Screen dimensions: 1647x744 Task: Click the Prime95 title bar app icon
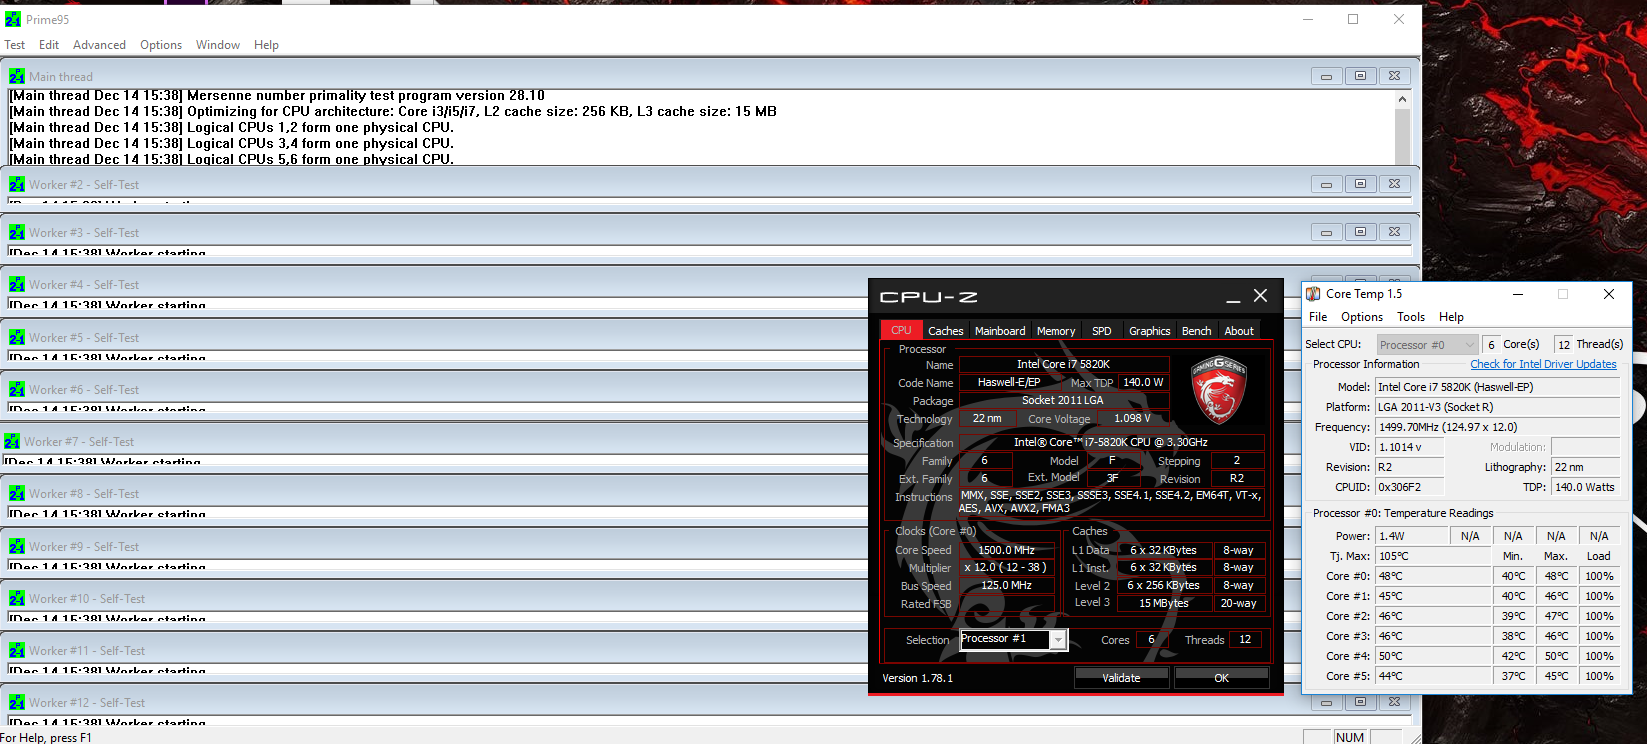13,19
